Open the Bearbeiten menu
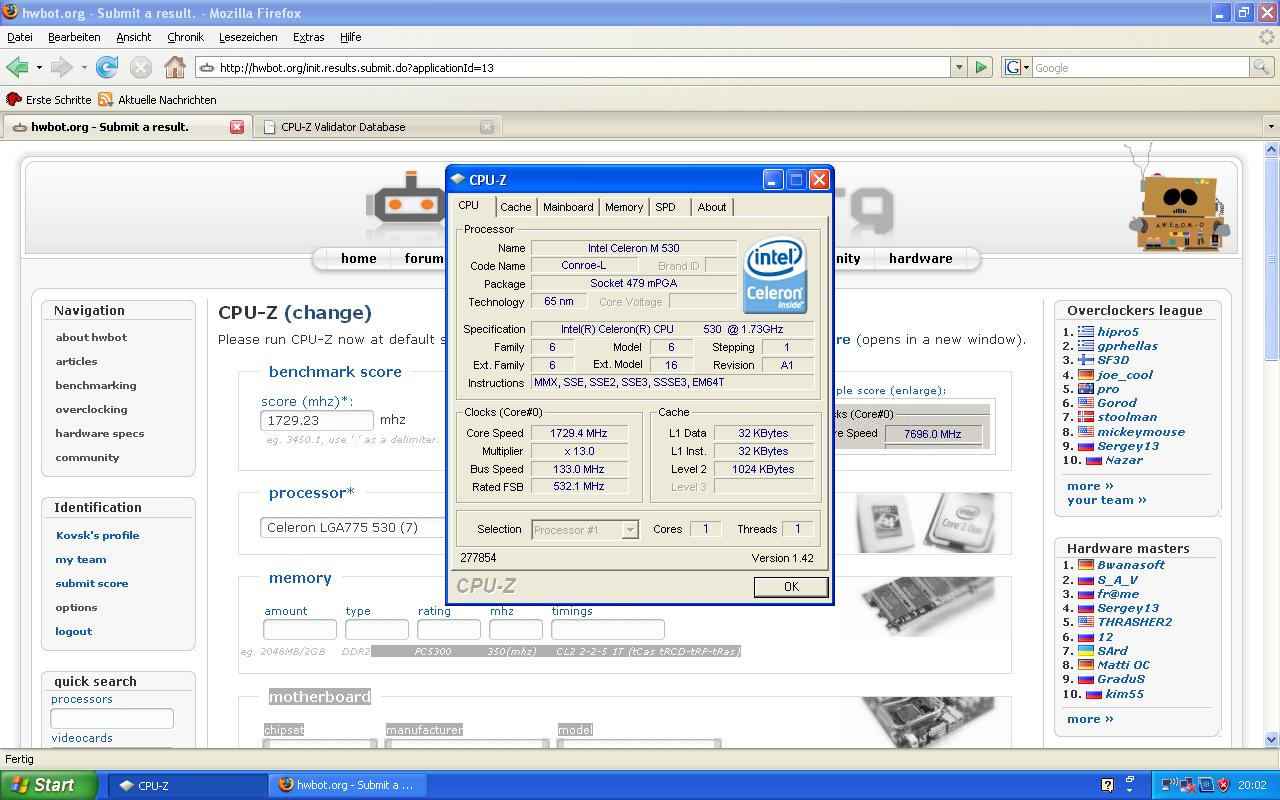The width and height of the screenshot is (1280, 800). tap(74, 37)
